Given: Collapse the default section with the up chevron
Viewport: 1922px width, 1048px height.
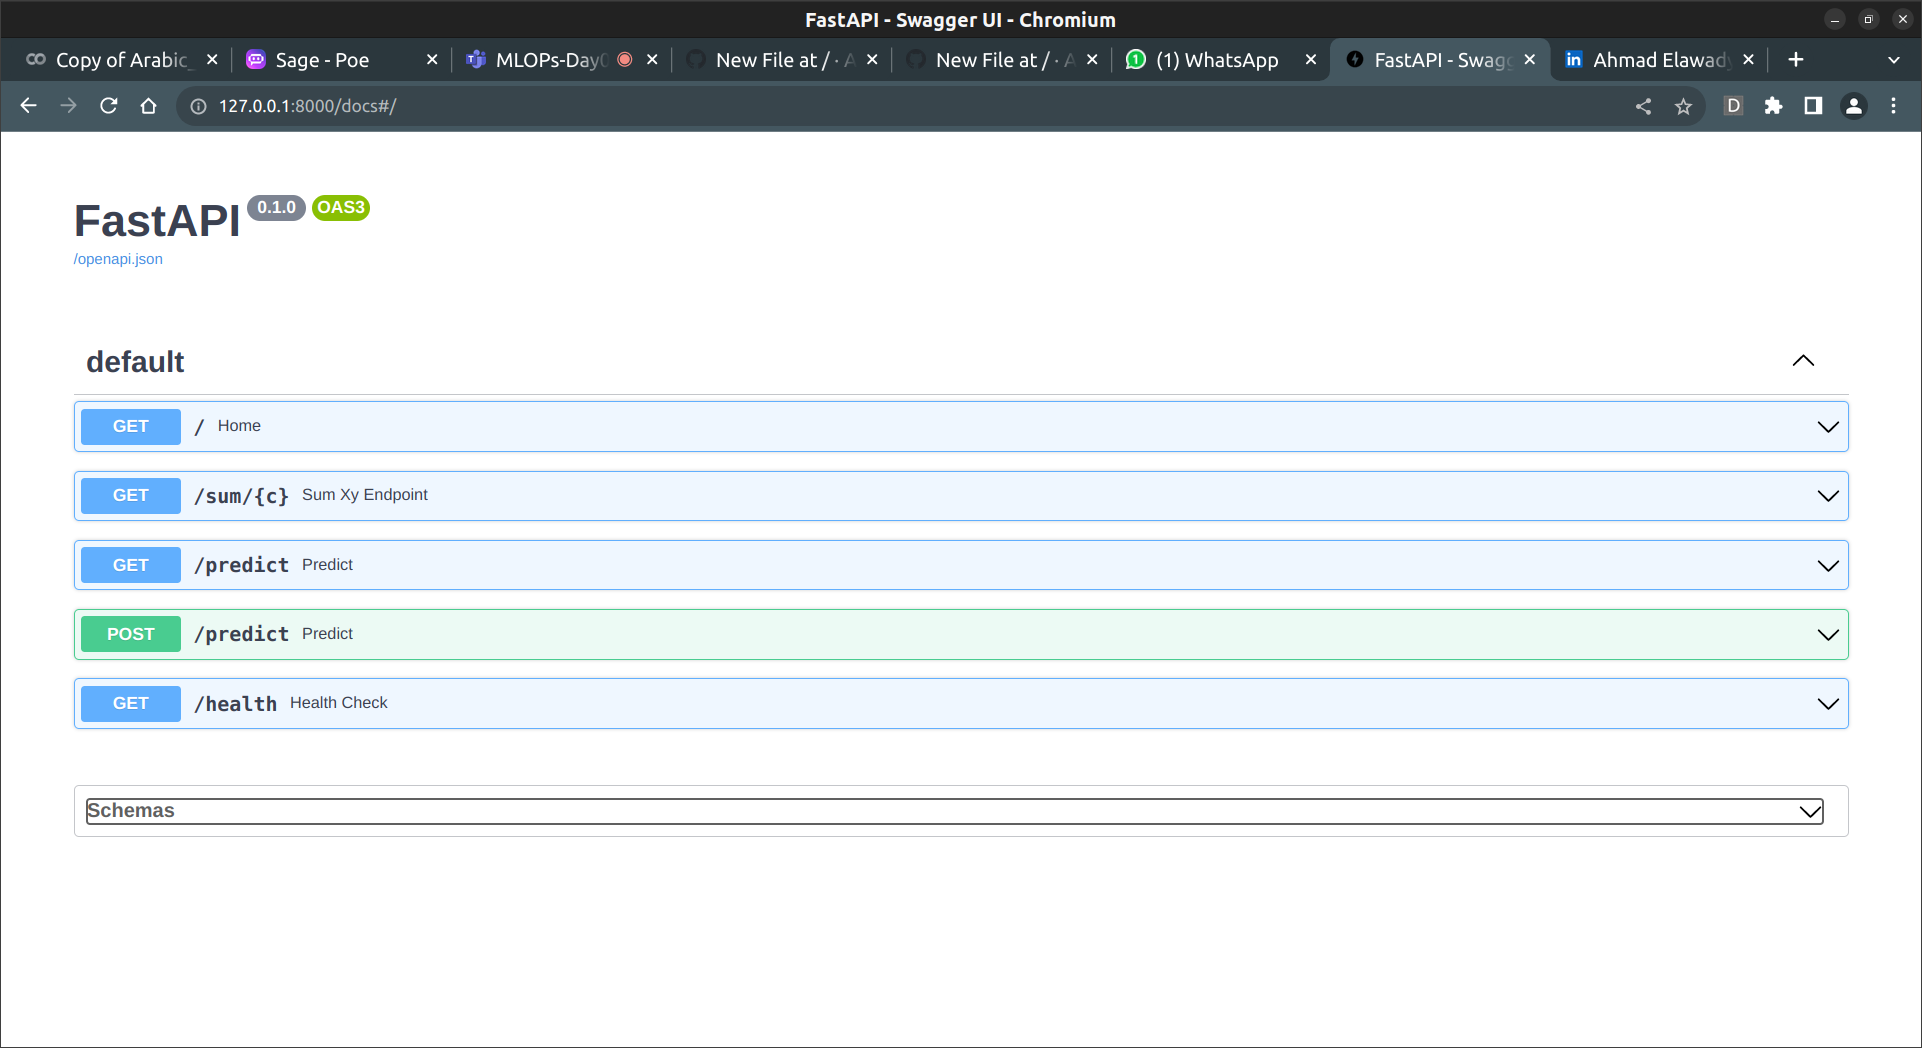Looking at the screenshot, I should pyautogui.click(x=1803, y=361).
